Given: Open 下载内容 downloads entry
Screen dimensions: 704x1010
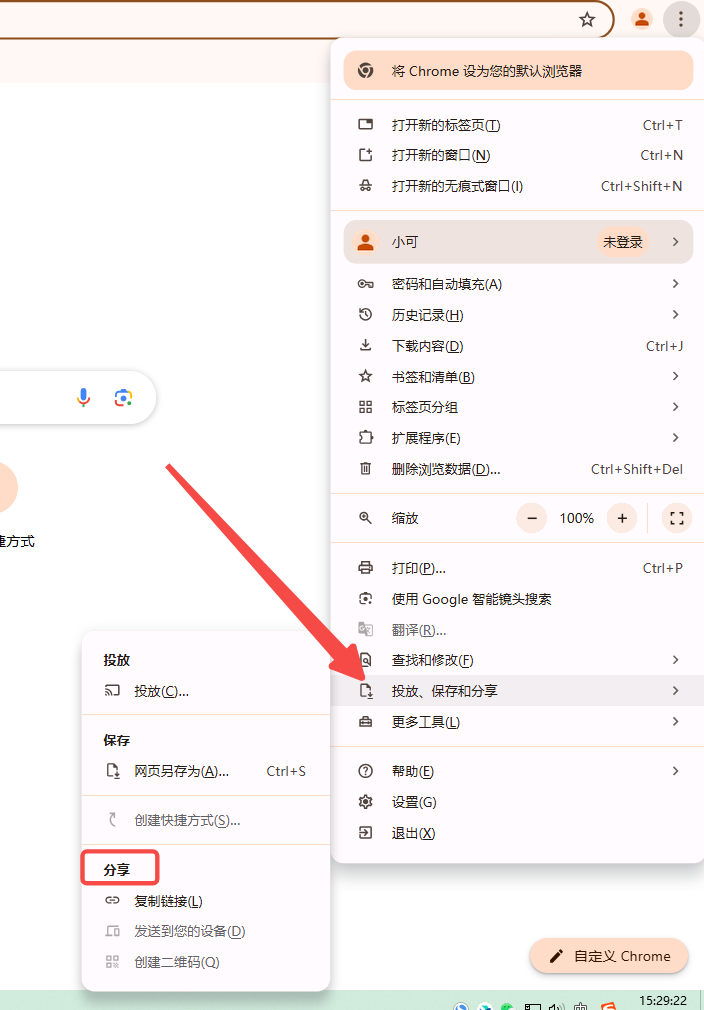Looking at the screenshot, I should 518,346.
